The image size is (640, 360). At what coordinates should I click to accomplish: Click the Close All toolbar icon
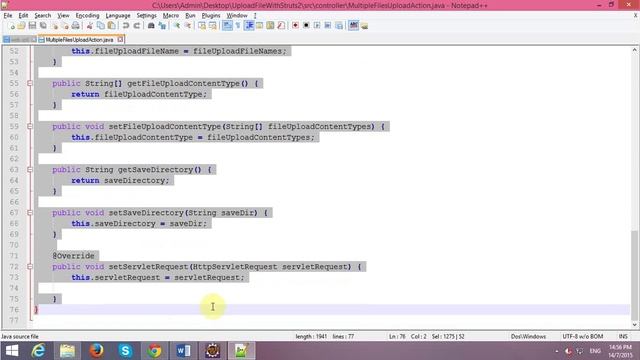click(65, 26)
